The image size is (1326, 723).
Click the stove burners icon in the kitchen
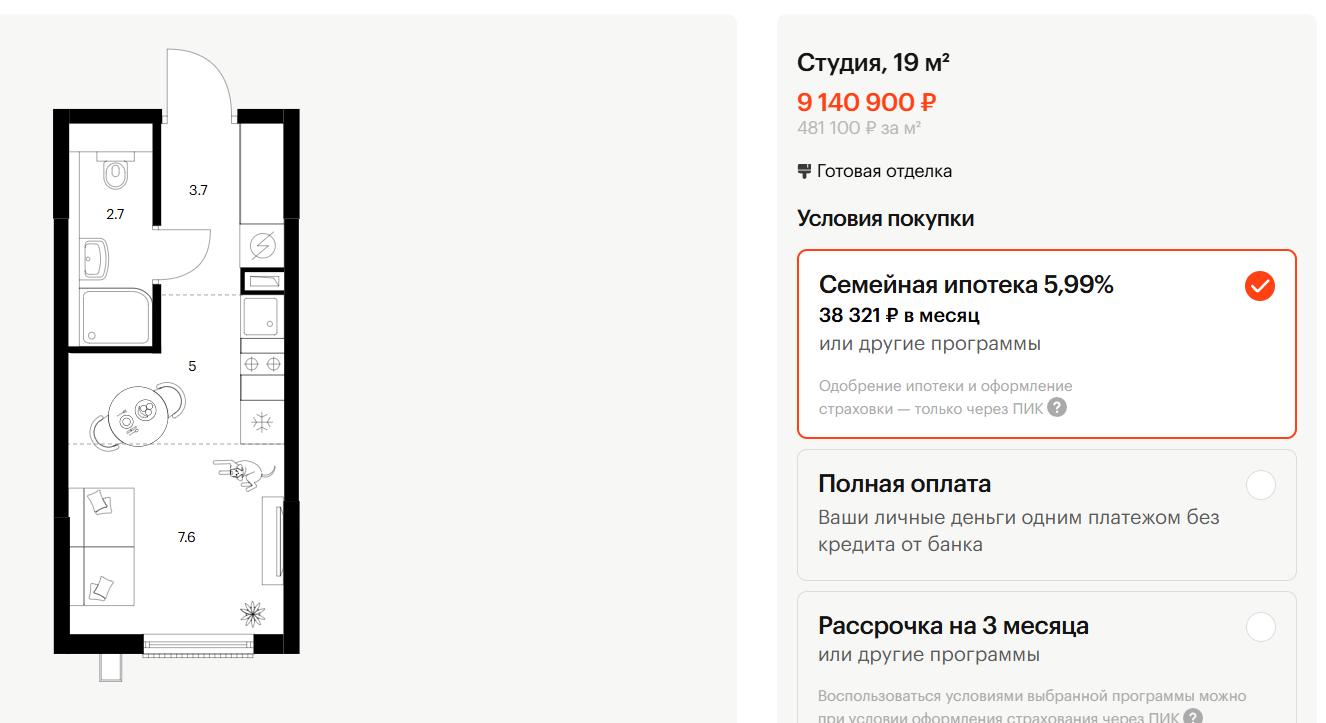[x=262, y=364]
